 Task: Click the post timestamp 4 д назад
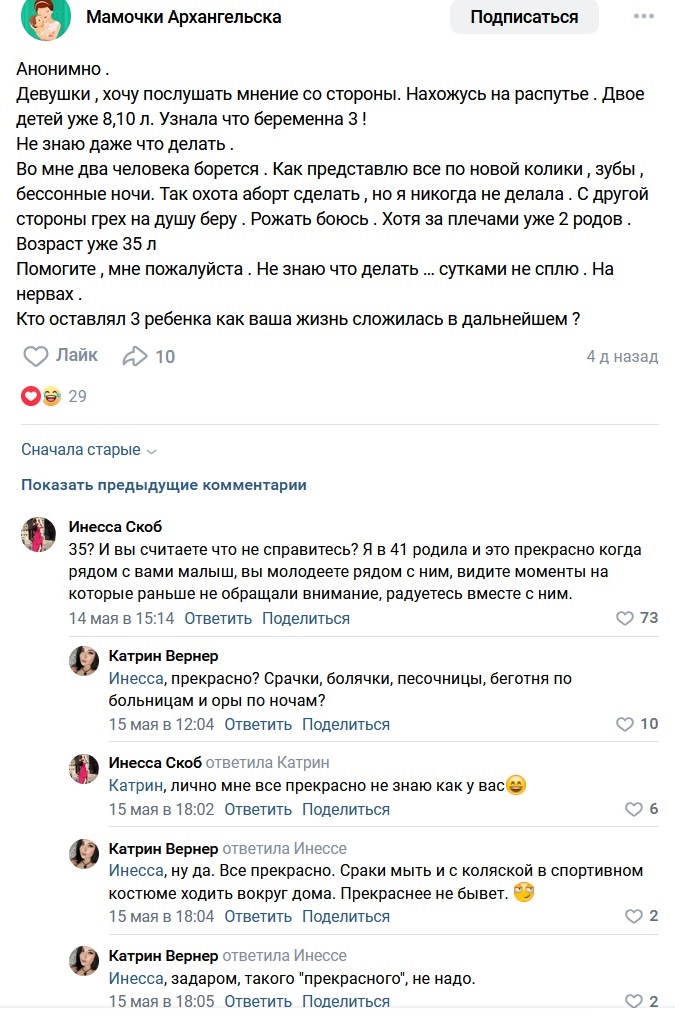tap(622, 356)
